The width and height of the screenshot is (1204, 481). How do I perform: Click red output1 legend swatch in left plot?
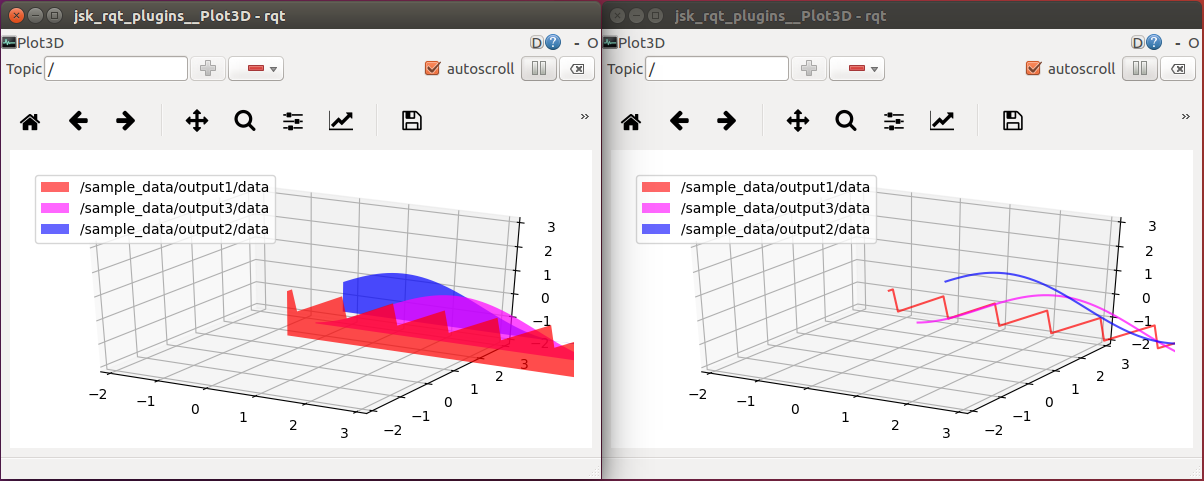55,187
